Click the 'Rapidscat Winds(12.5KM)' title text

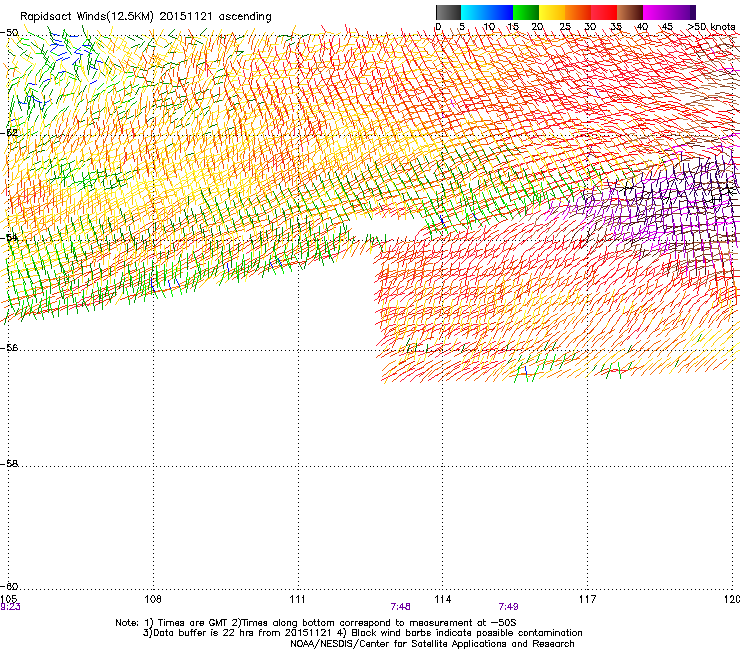click(x=87, y=17)
